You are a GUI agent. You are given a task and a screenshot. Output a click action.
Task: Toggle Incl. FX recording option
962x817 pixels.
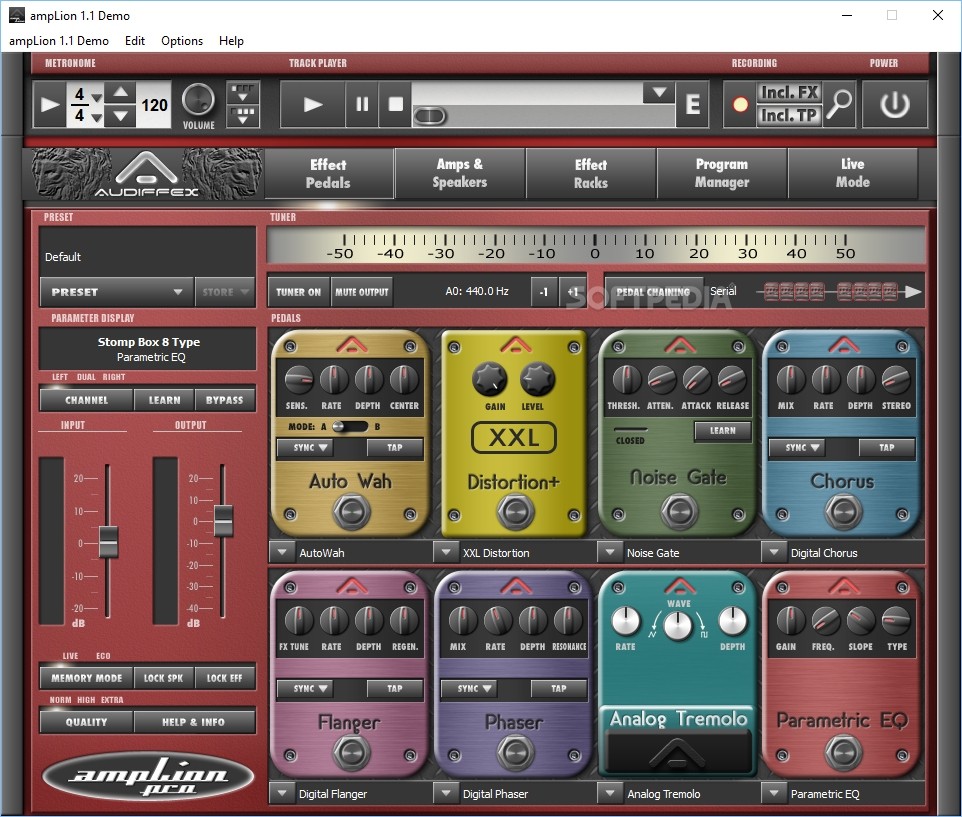point(788,93)
